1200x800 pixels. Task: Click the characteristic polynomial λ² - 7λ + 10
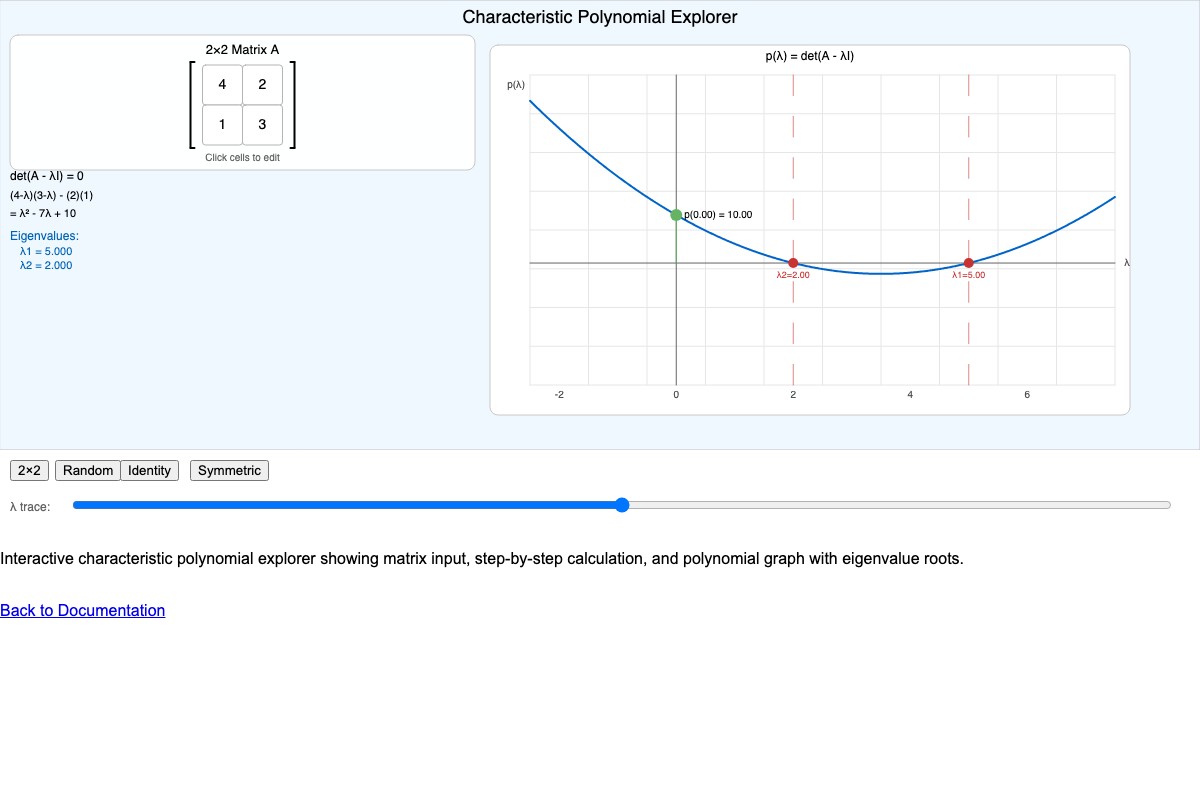tap(41, 213)
